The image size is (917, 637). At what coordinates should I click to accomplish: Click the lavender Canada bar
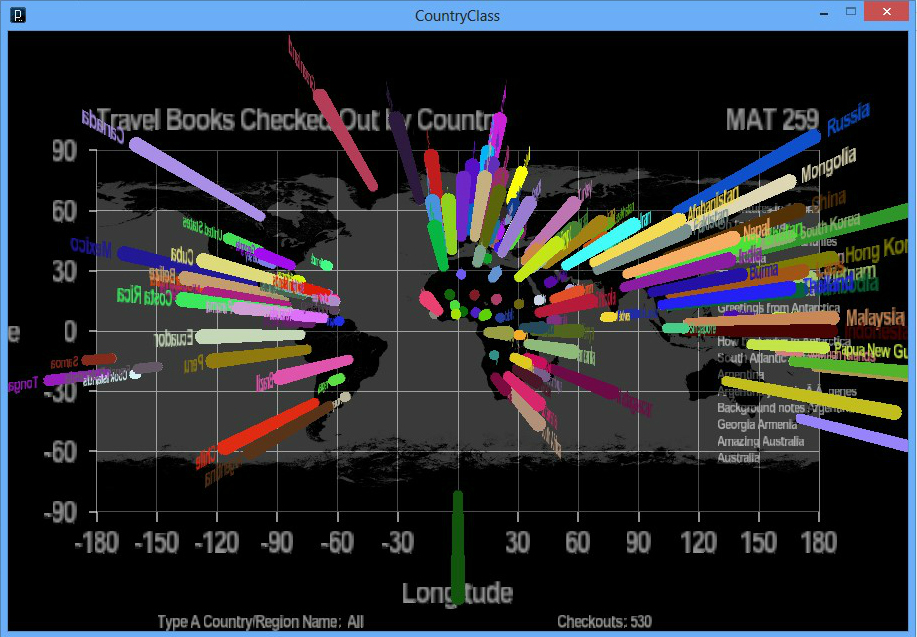coord(197,180)
